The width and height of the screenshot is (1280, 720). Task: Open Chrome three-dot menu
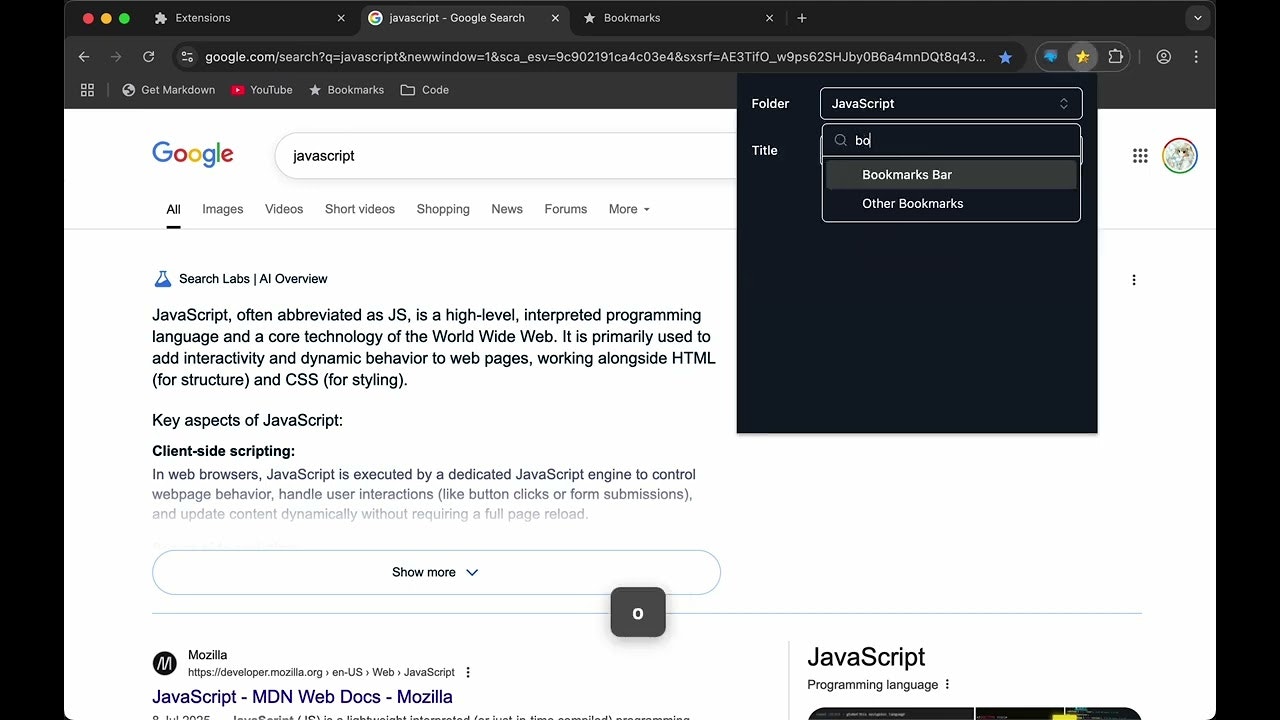coord(1196,57)
